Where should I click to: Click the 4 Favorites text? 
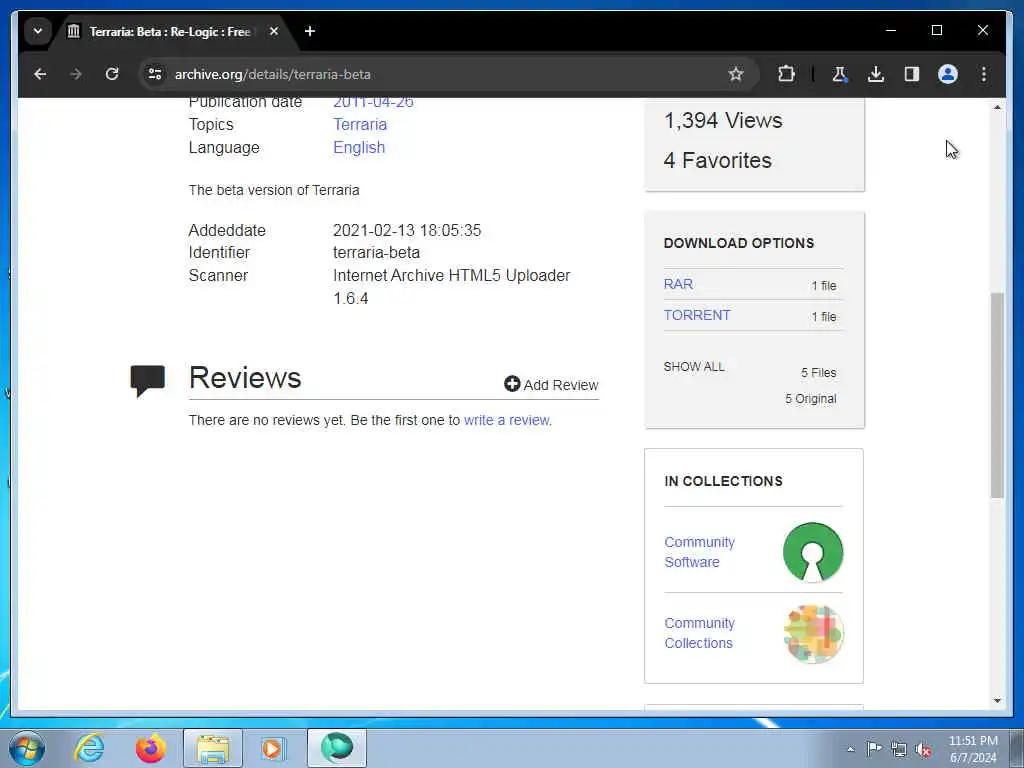pyautogui.click(x=717, y=160)
